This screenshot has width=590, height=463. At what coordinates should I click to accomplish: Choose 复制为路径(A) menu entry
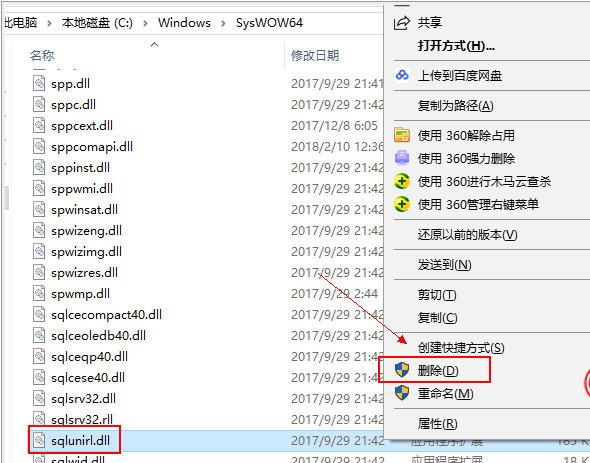(455, 105)
